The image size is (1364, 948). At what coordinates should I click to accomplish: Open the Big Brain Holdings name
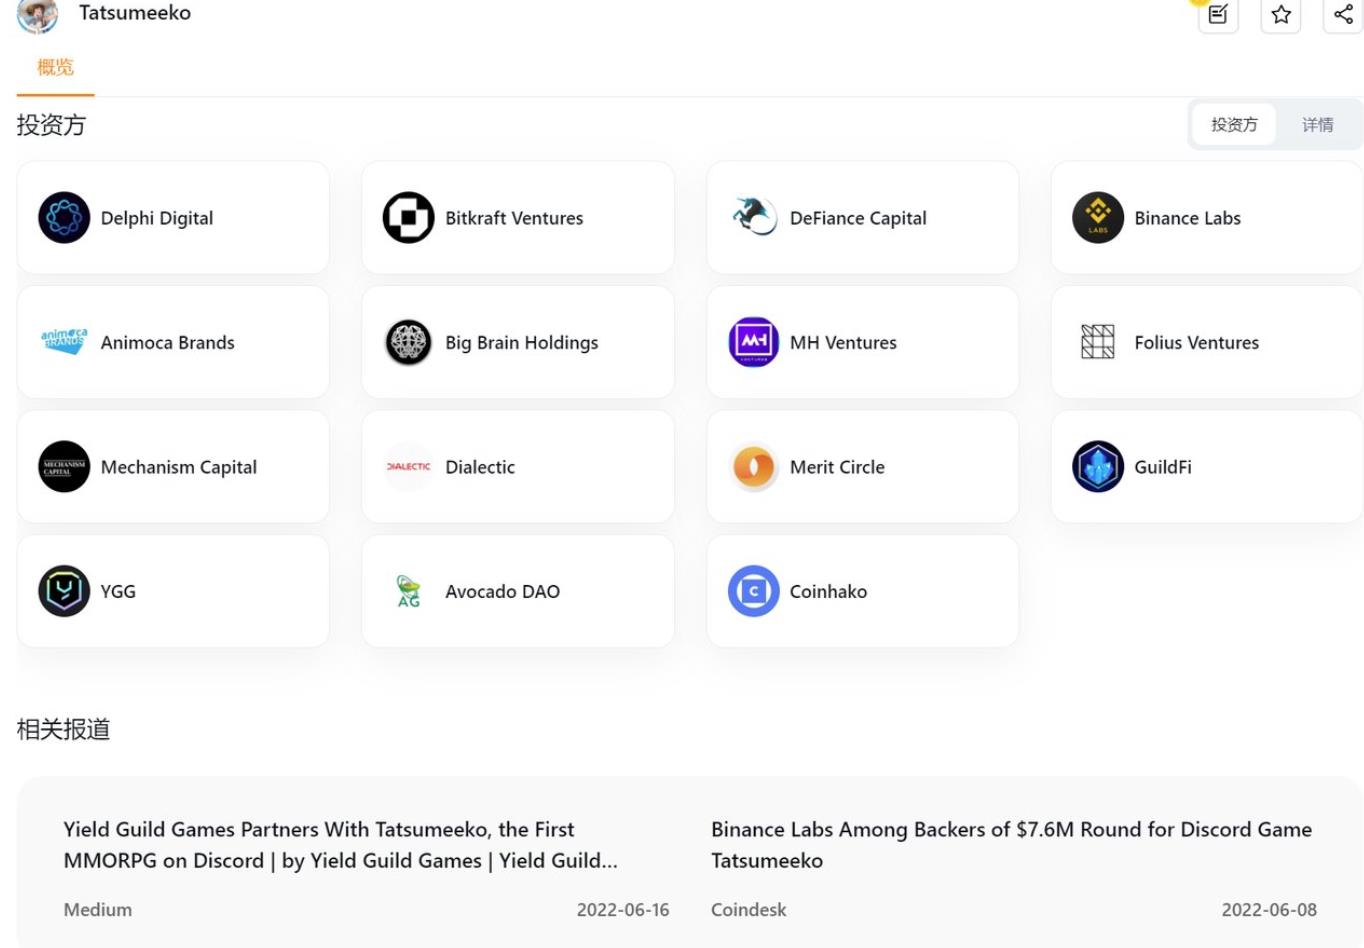pyautogui.click(x=522, y=342)
